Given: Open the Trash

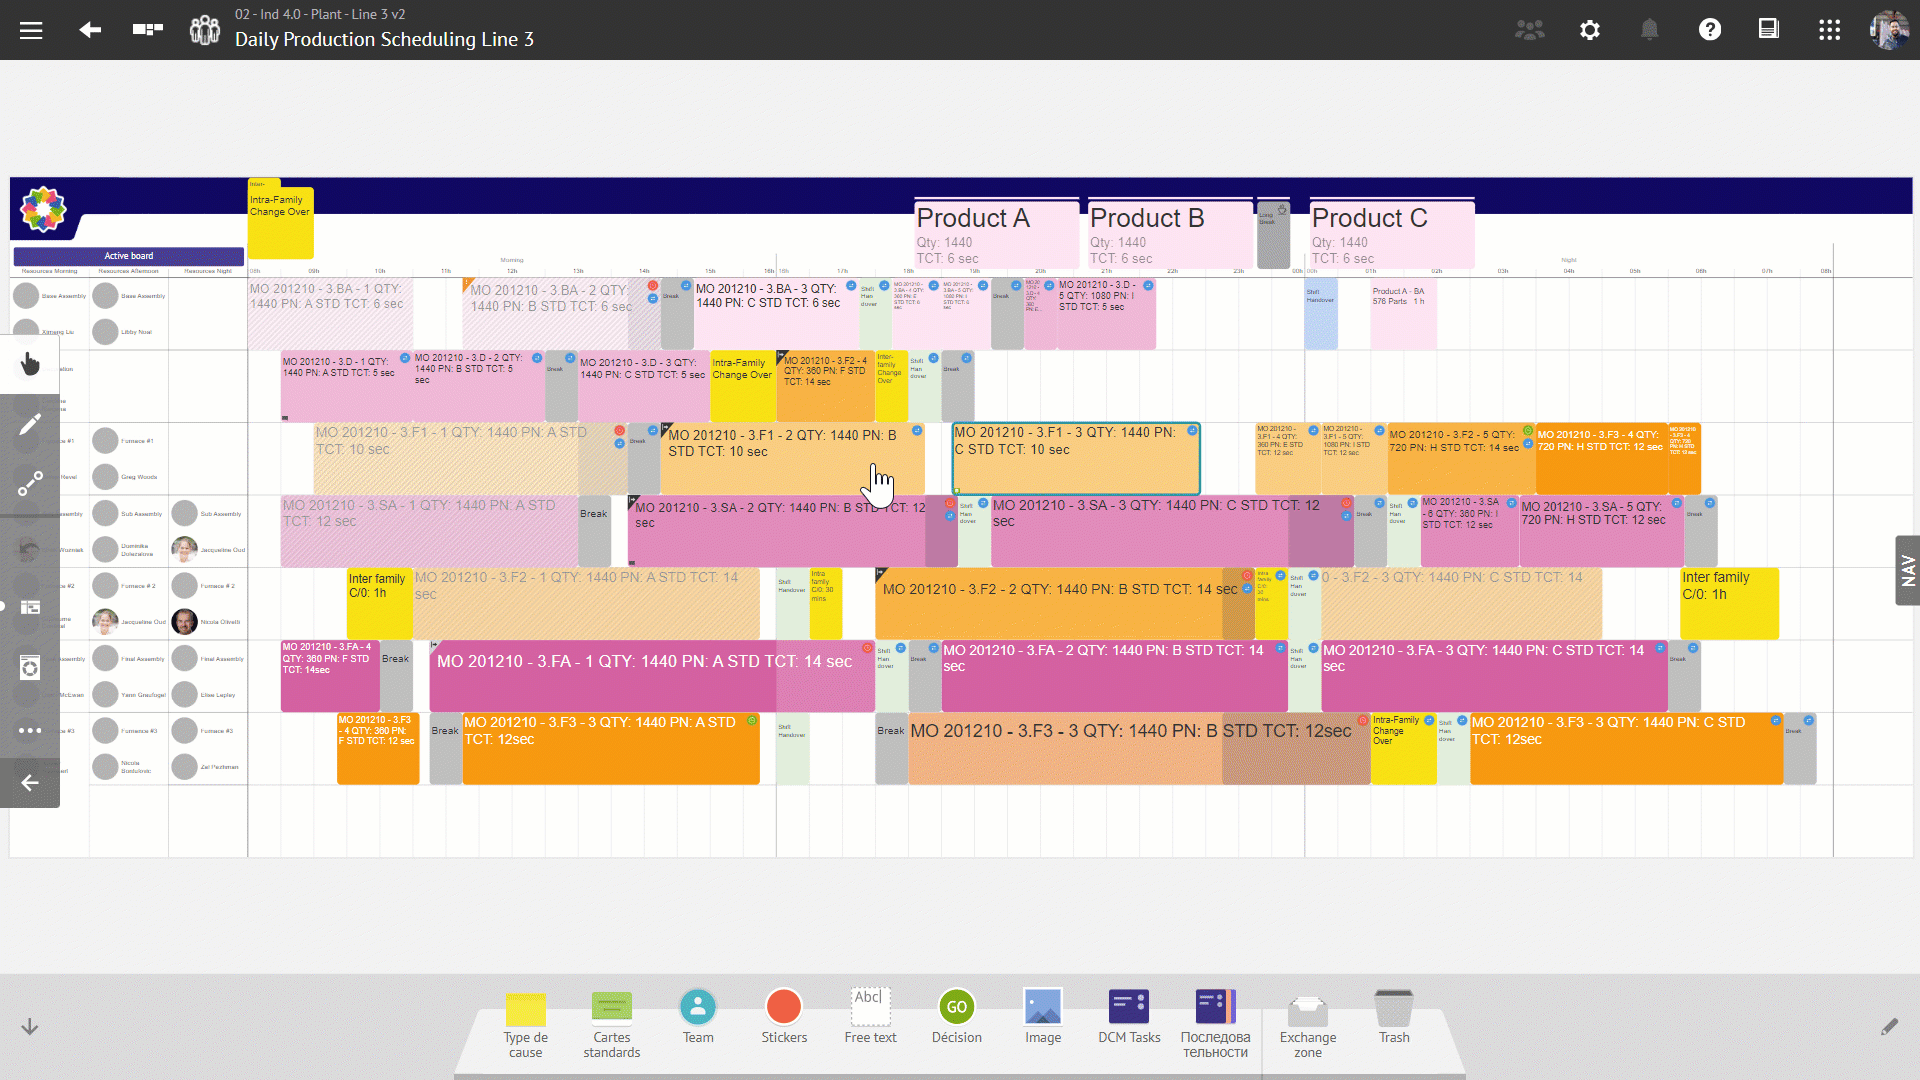Looking at the screenshot, I should click(x=1394, y=1012).
